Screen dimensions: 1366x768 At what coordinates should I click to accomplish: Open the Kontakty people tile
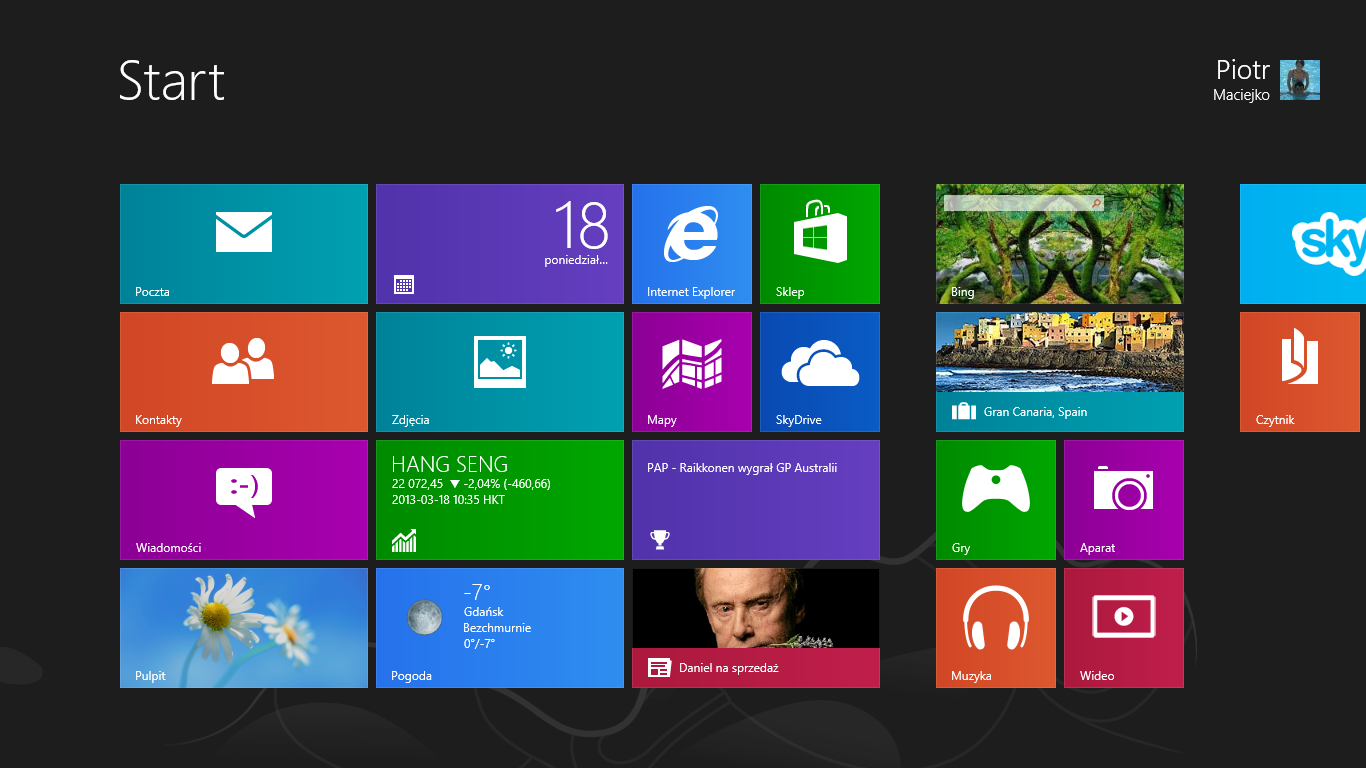[x=244, y=372]
